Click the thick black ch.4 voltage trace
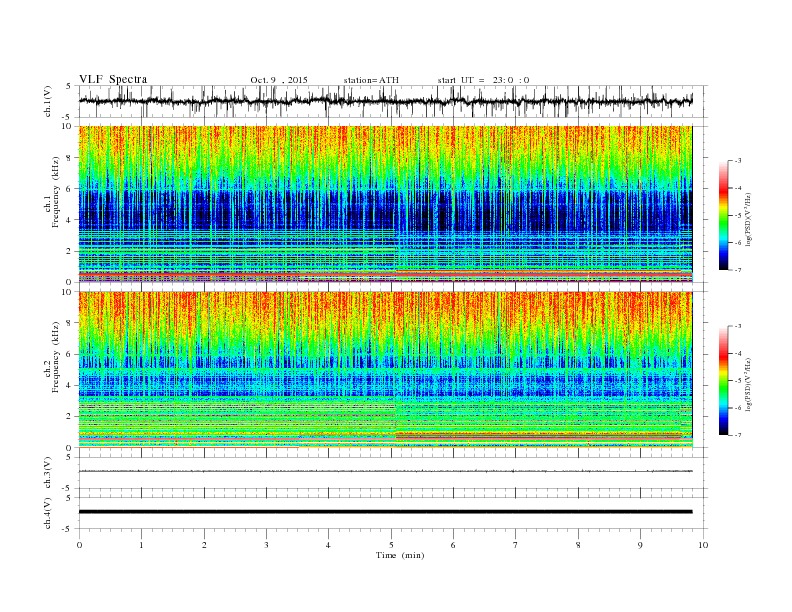 385,512
